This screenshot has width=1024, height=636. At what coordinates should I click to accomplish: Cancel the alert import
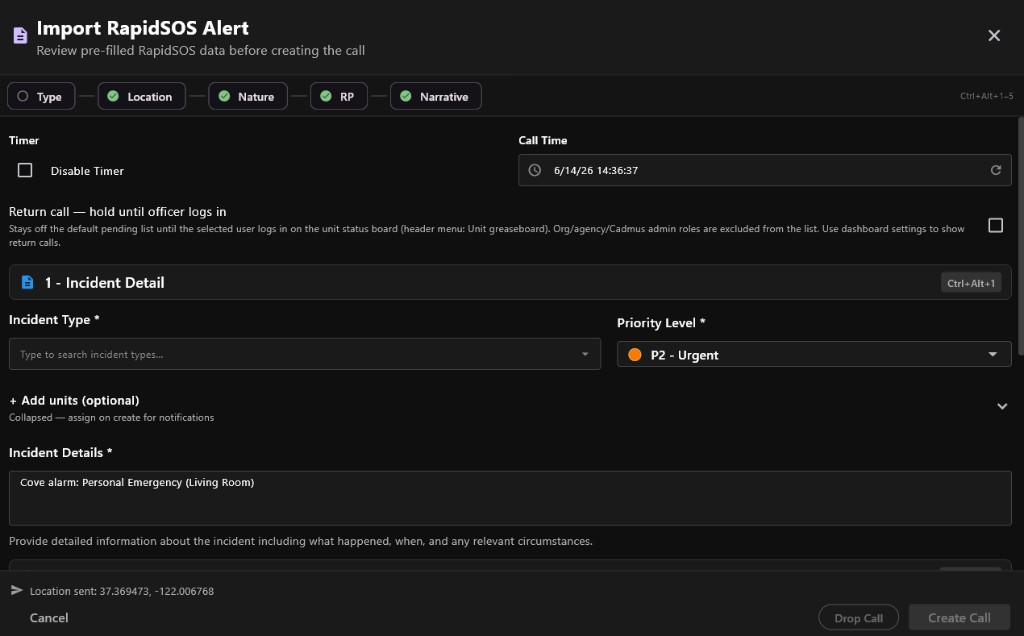(49, 618)
